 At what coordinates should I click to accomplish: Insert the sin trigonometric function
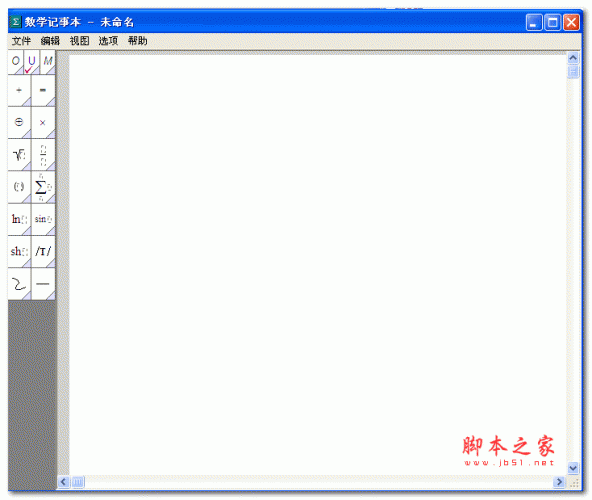pos(43,219)
